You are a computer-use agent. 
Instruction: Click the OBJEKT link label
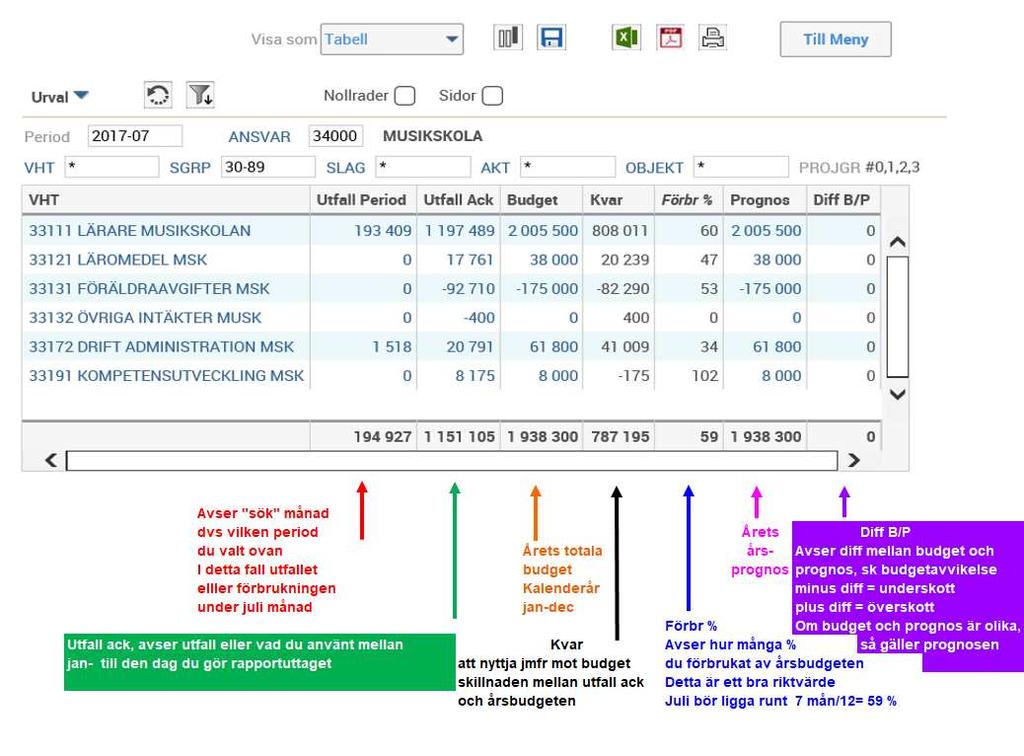tap(654, 168)
